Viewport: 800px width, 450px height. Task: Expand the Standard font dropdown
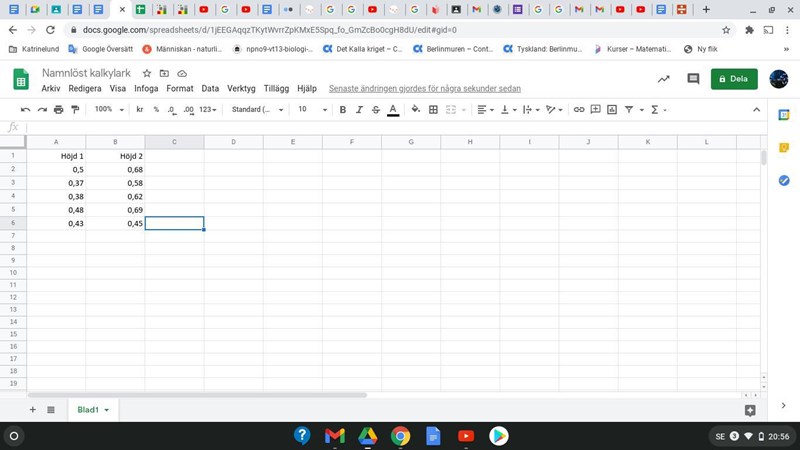(x=257, y=109)
